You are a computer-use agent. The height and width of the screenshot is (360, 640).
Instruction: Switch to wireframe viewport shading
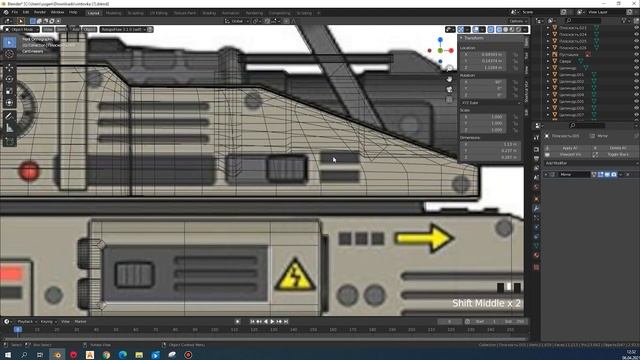point(499,29)
